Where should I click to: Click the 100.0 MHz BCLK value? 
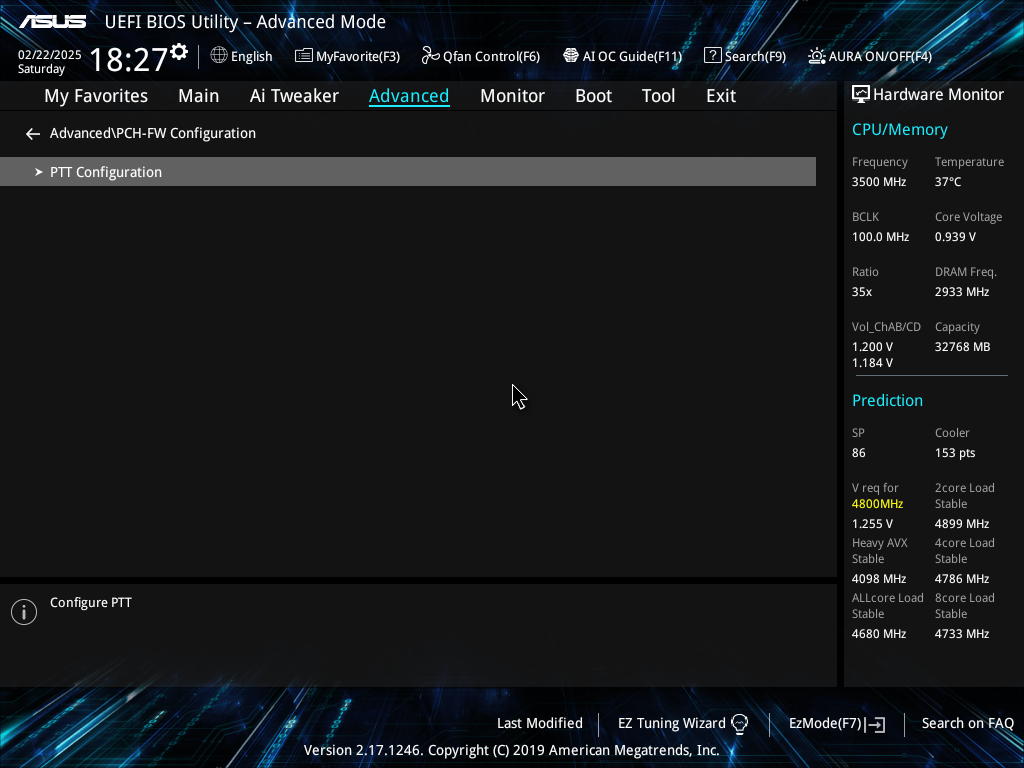[x=880, y=237]
